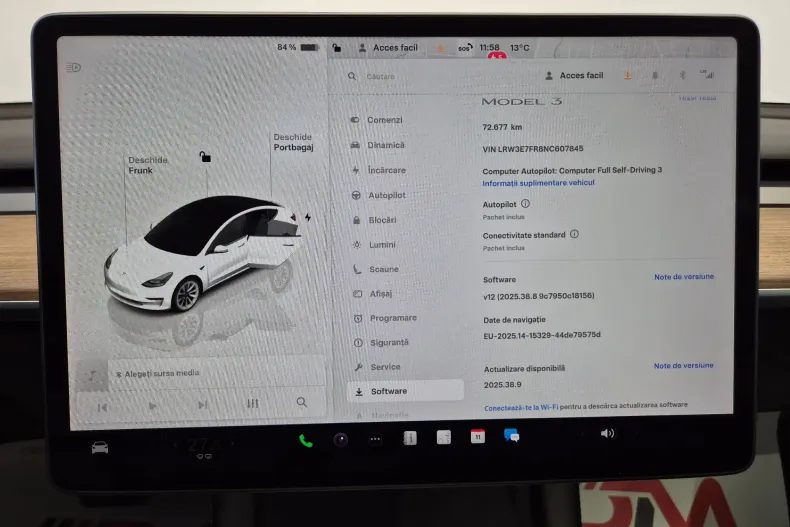
Task: Search media with magnifier icon
Action: (x=302, y=402)
